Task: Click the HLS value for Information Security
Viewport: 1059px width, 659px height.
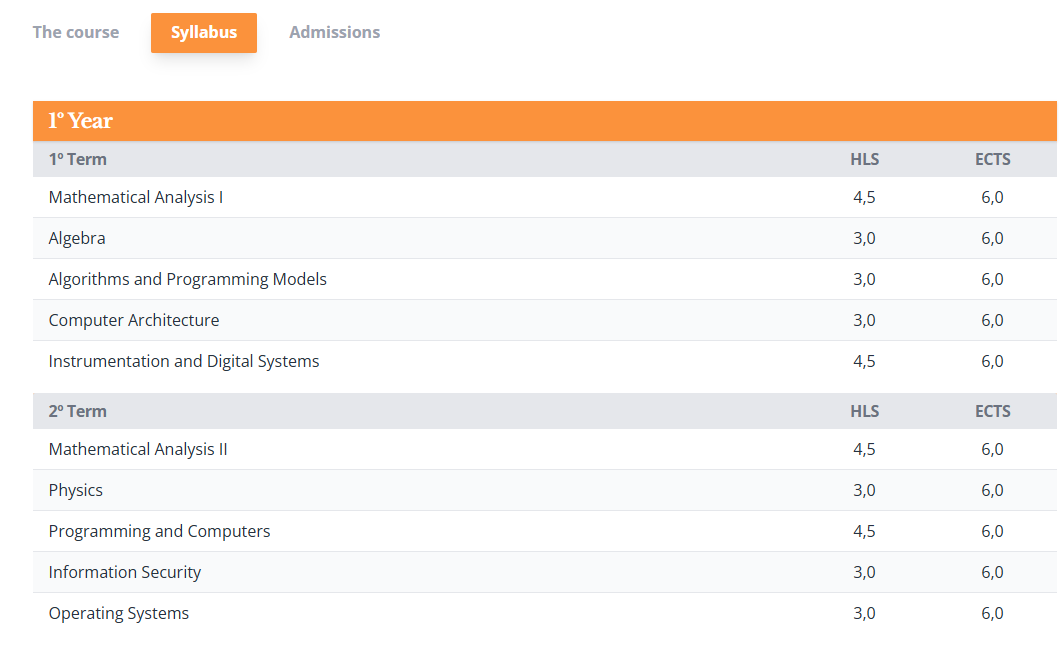Action: tap(864, 573)
